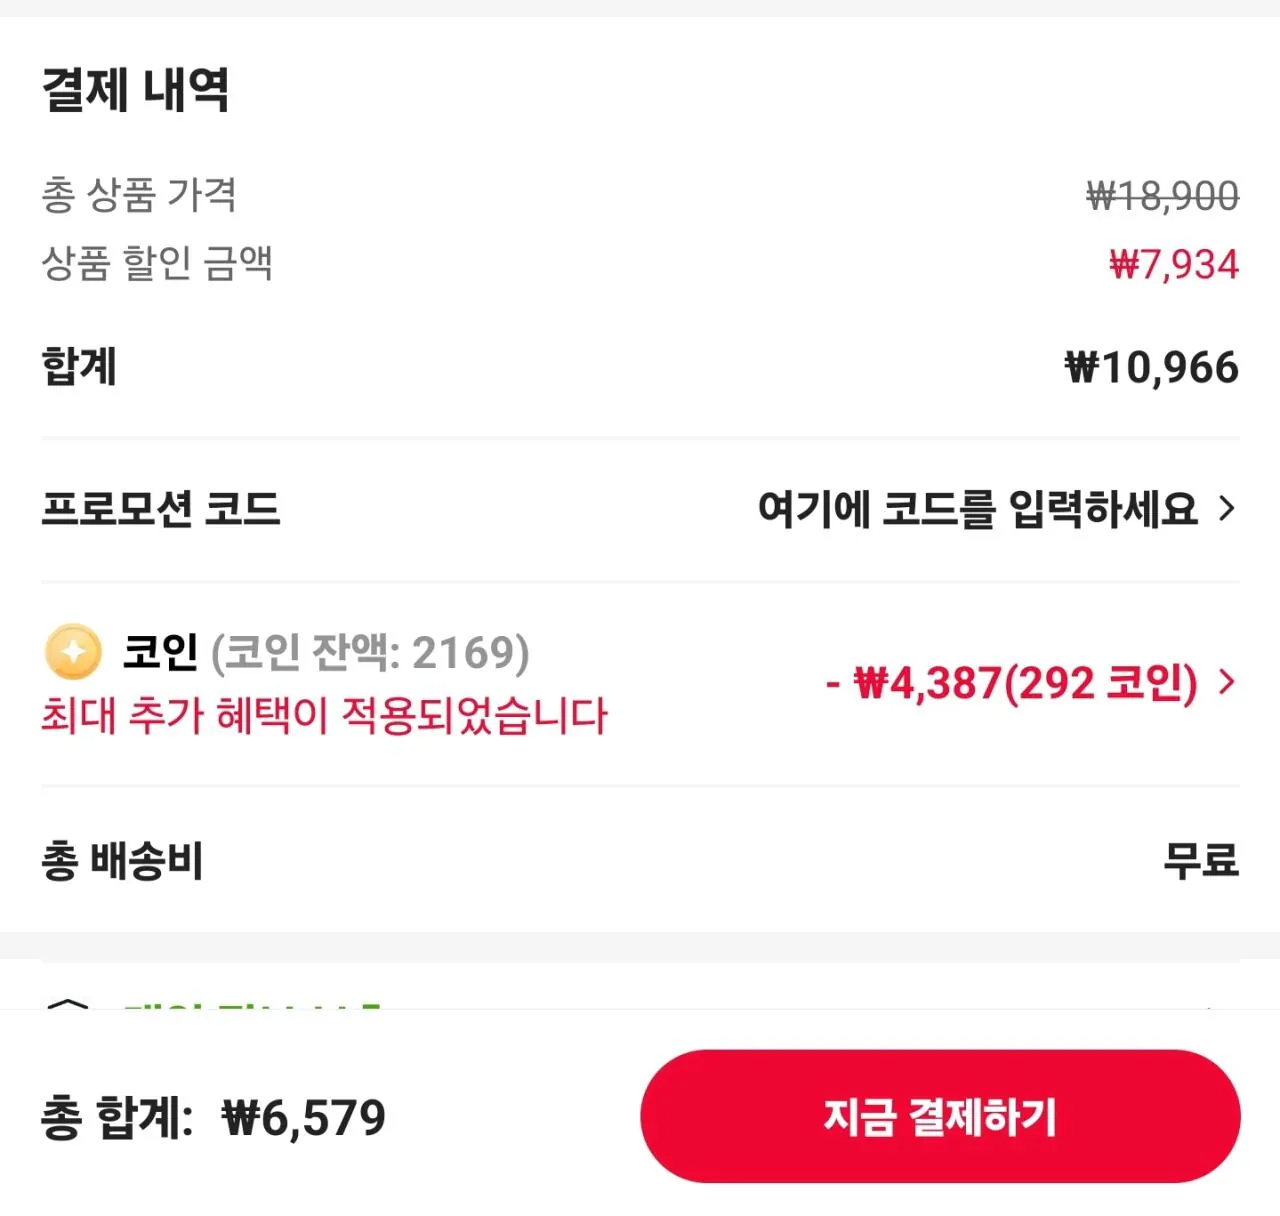Tap '여기에 코드를 입력하세요' to enter code

click(x=977, y=509)
